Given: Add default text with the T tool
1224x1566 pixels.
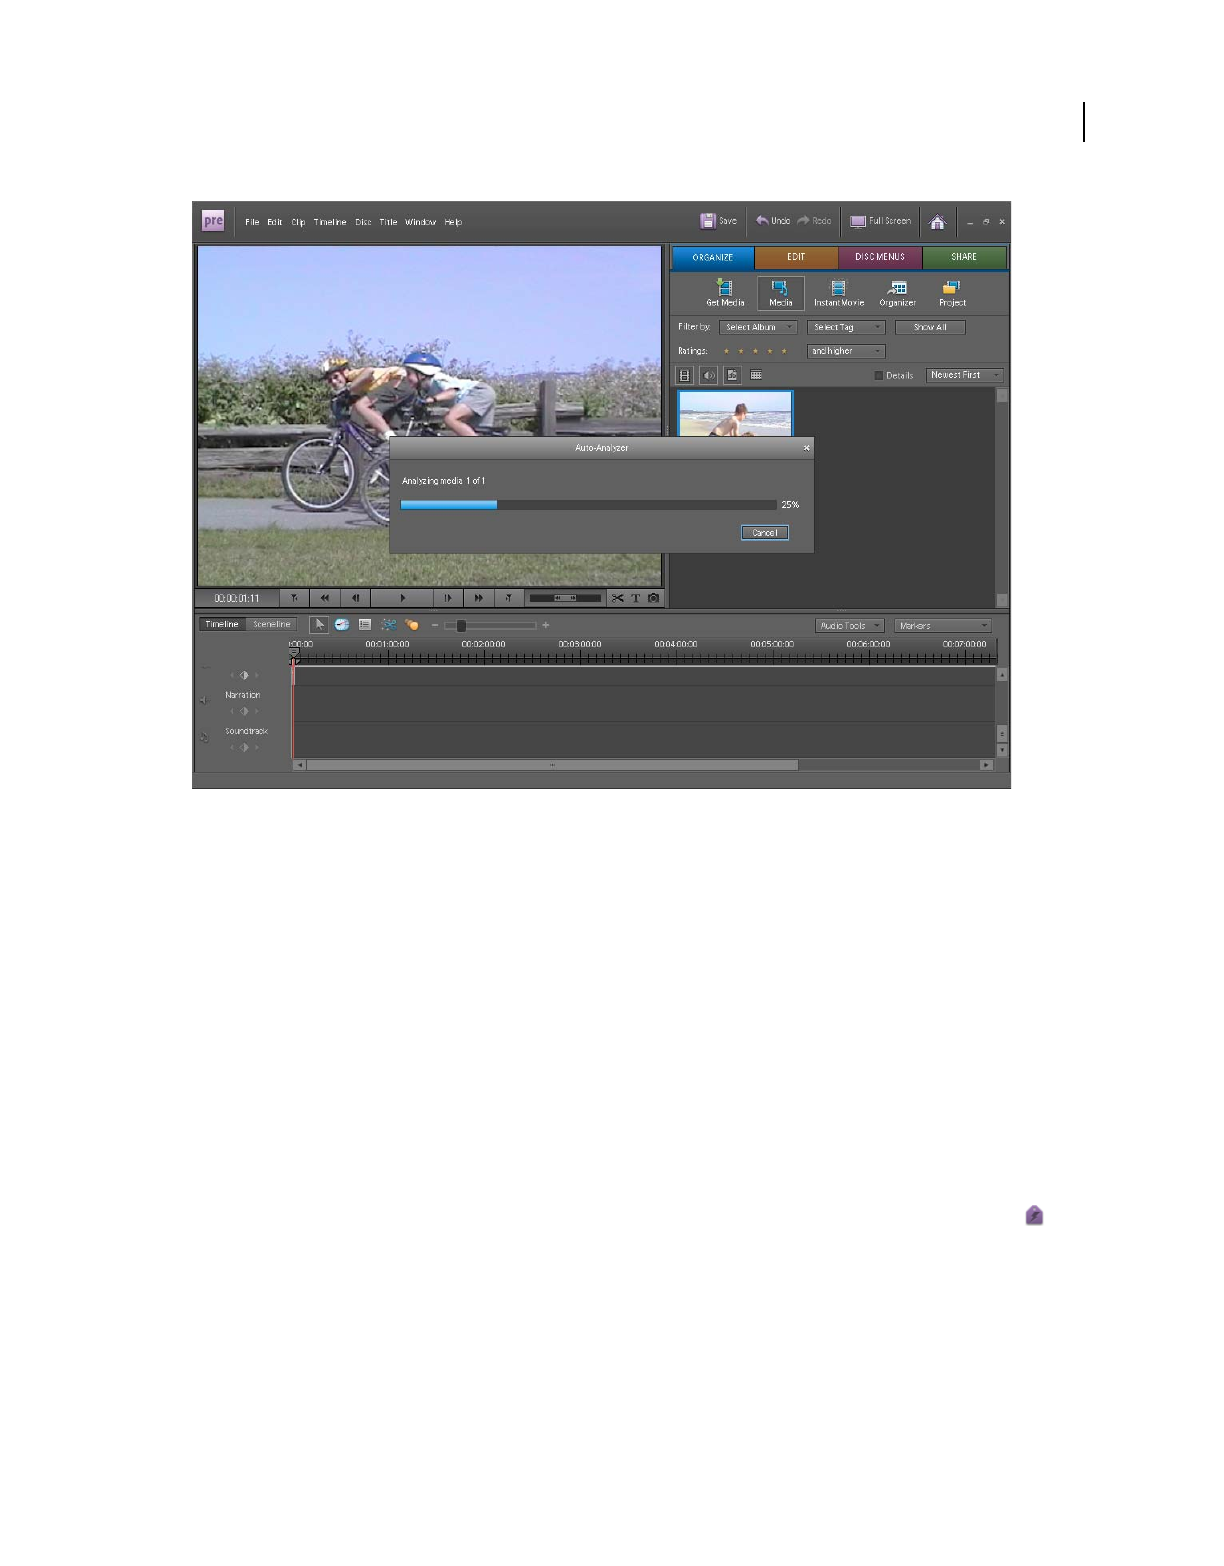Looking at the screenshot, I should tap(635, 598).
